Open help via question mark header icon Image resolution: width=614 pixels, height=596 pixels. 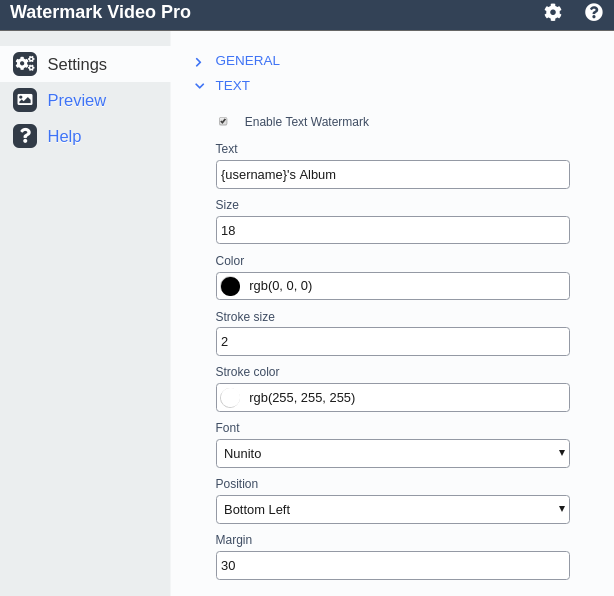[x=594, y=13]
